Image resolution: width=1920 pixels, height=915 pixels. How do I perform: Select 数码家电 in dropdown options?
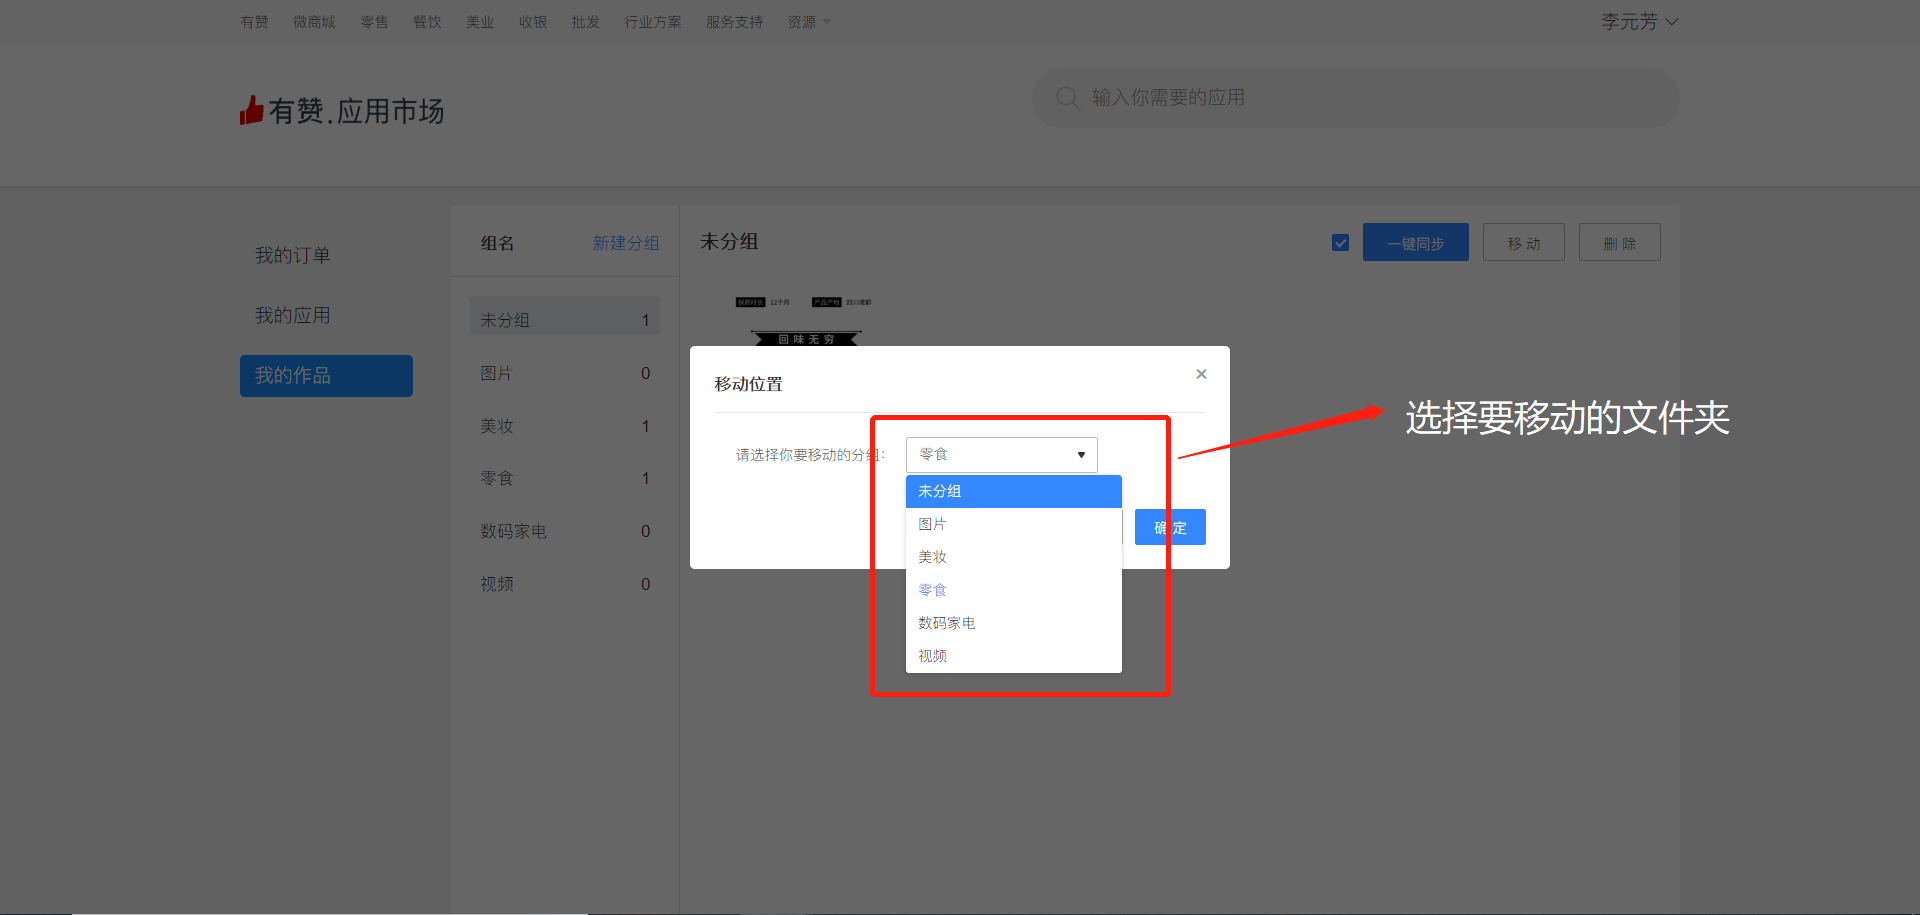1012,623
